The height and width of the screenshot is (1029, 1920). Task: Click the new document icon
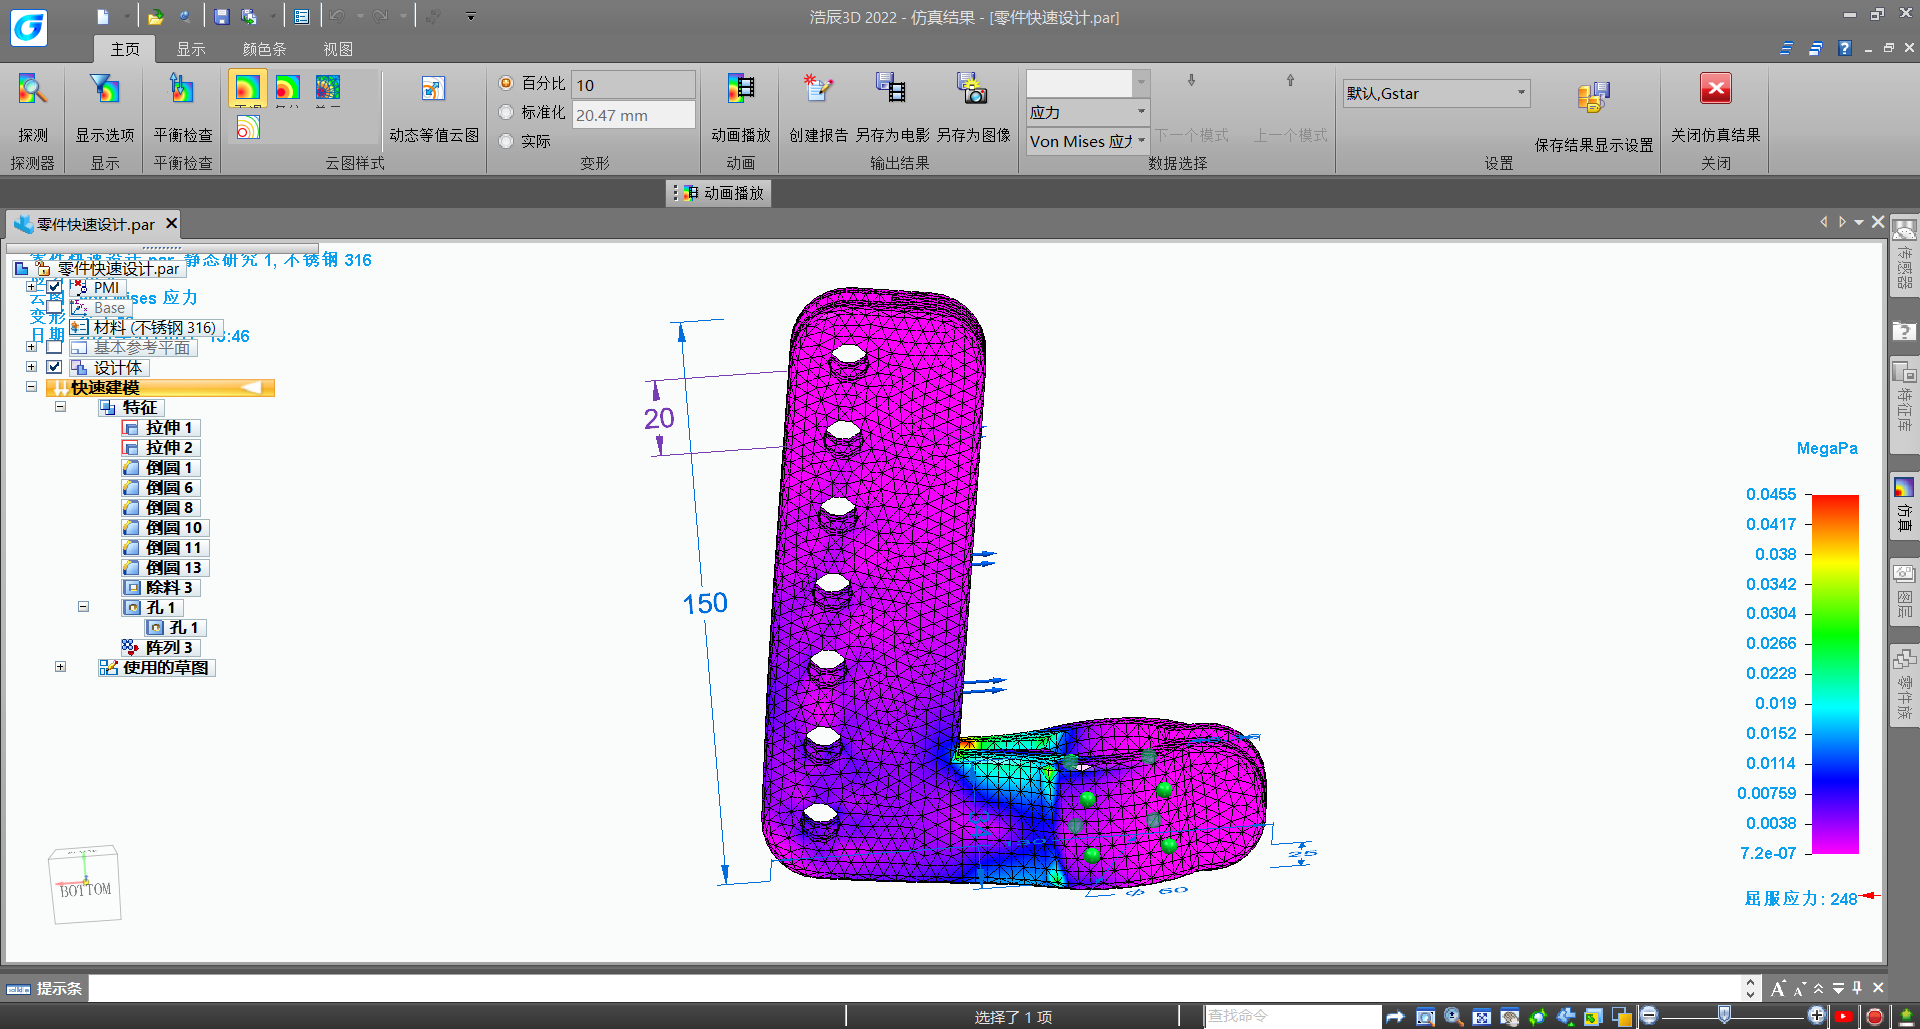(103, 16)
